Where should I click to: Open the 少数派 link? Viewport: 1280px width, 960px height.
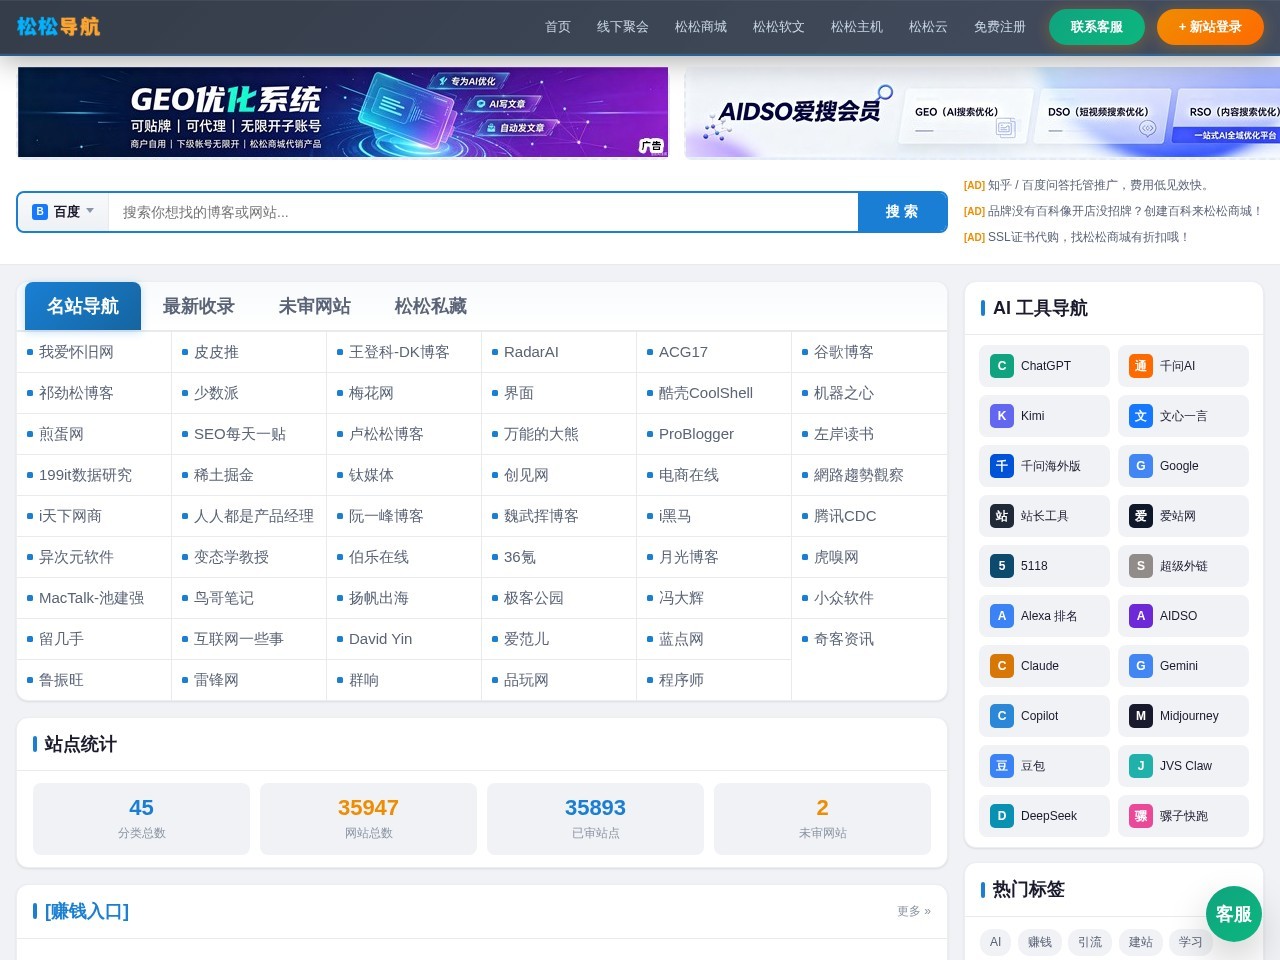point(216,393)
